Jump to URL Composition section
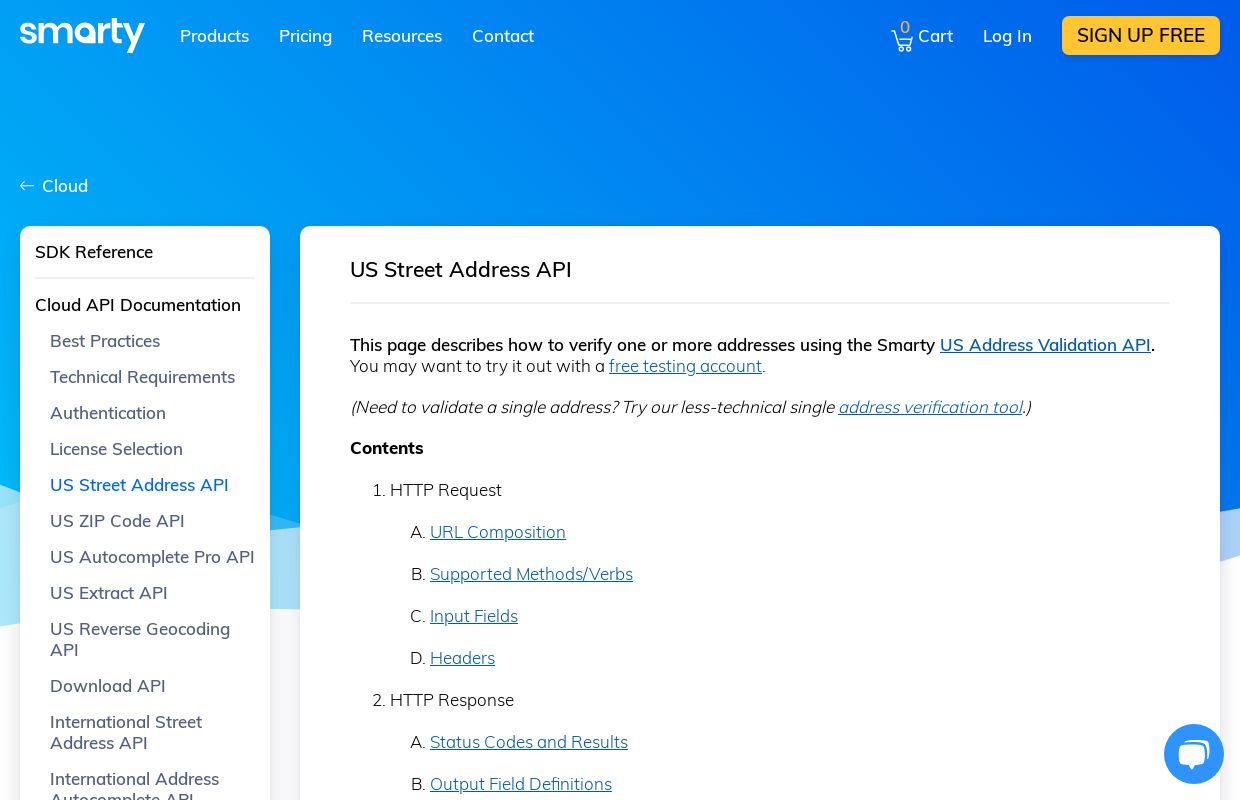Screen dimensions: 1240x800 point(498,532)
